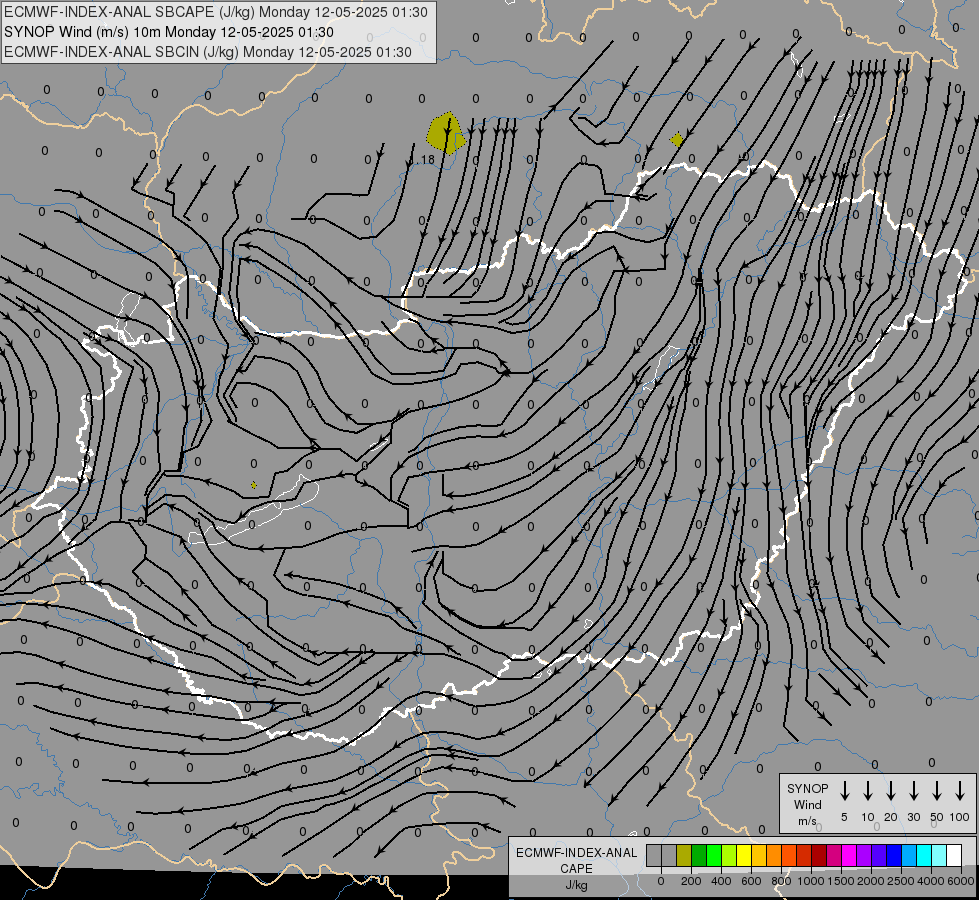979x900 pixels.
Task: Select the pure blue CAPE legend swatch
Action: 894,855
